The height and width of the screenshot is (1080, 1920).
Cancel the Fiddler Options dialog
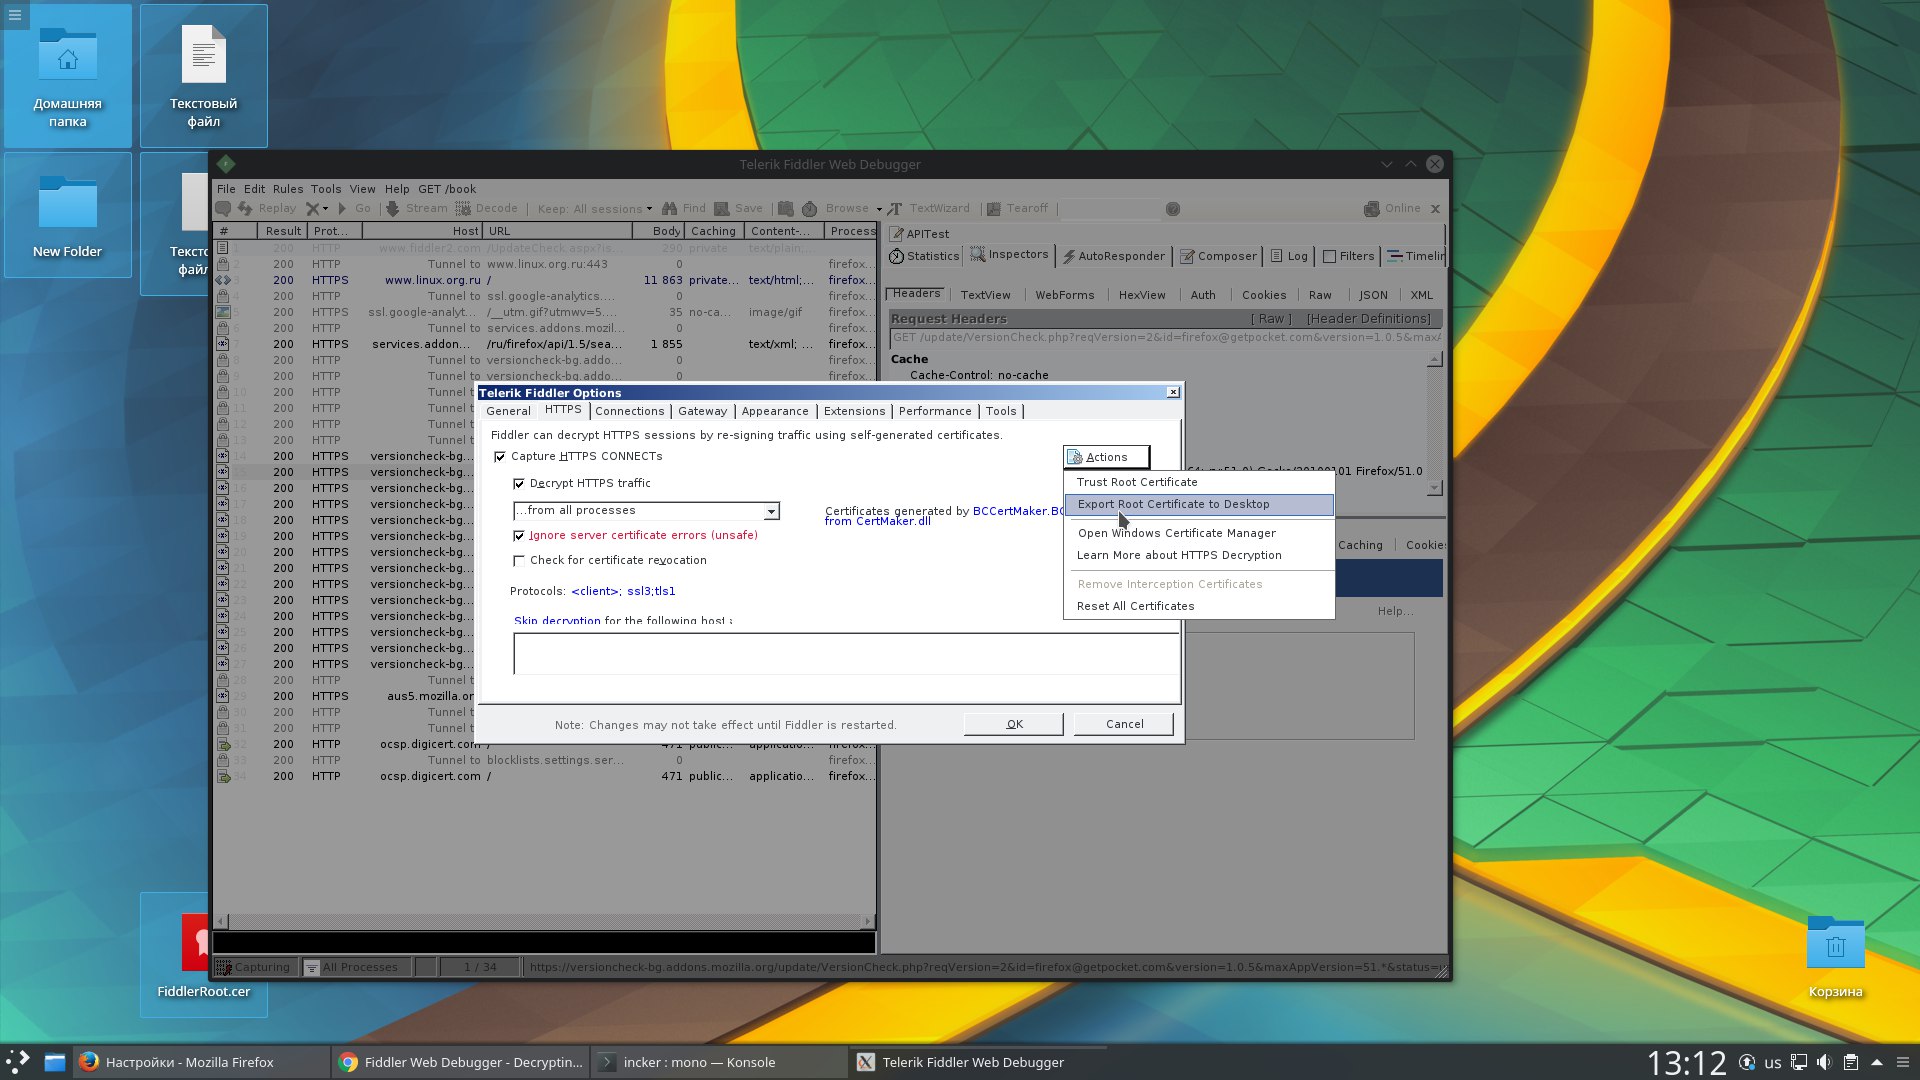[1124, 724]
